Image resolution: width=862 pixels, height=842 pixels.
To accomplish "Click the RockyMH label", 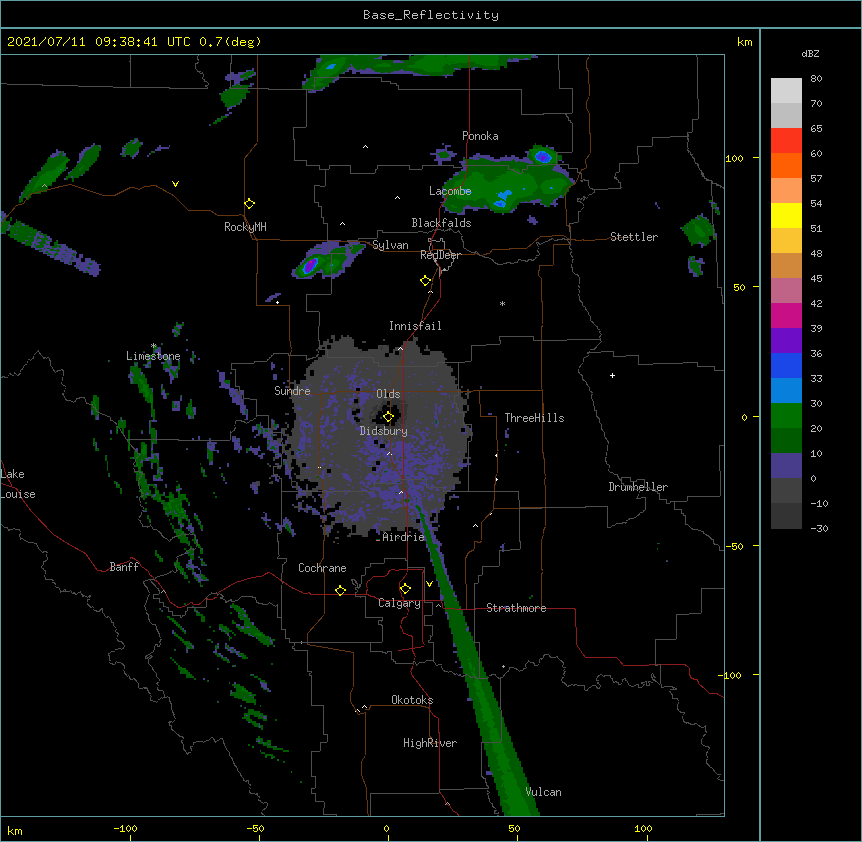I will [245, 227].
